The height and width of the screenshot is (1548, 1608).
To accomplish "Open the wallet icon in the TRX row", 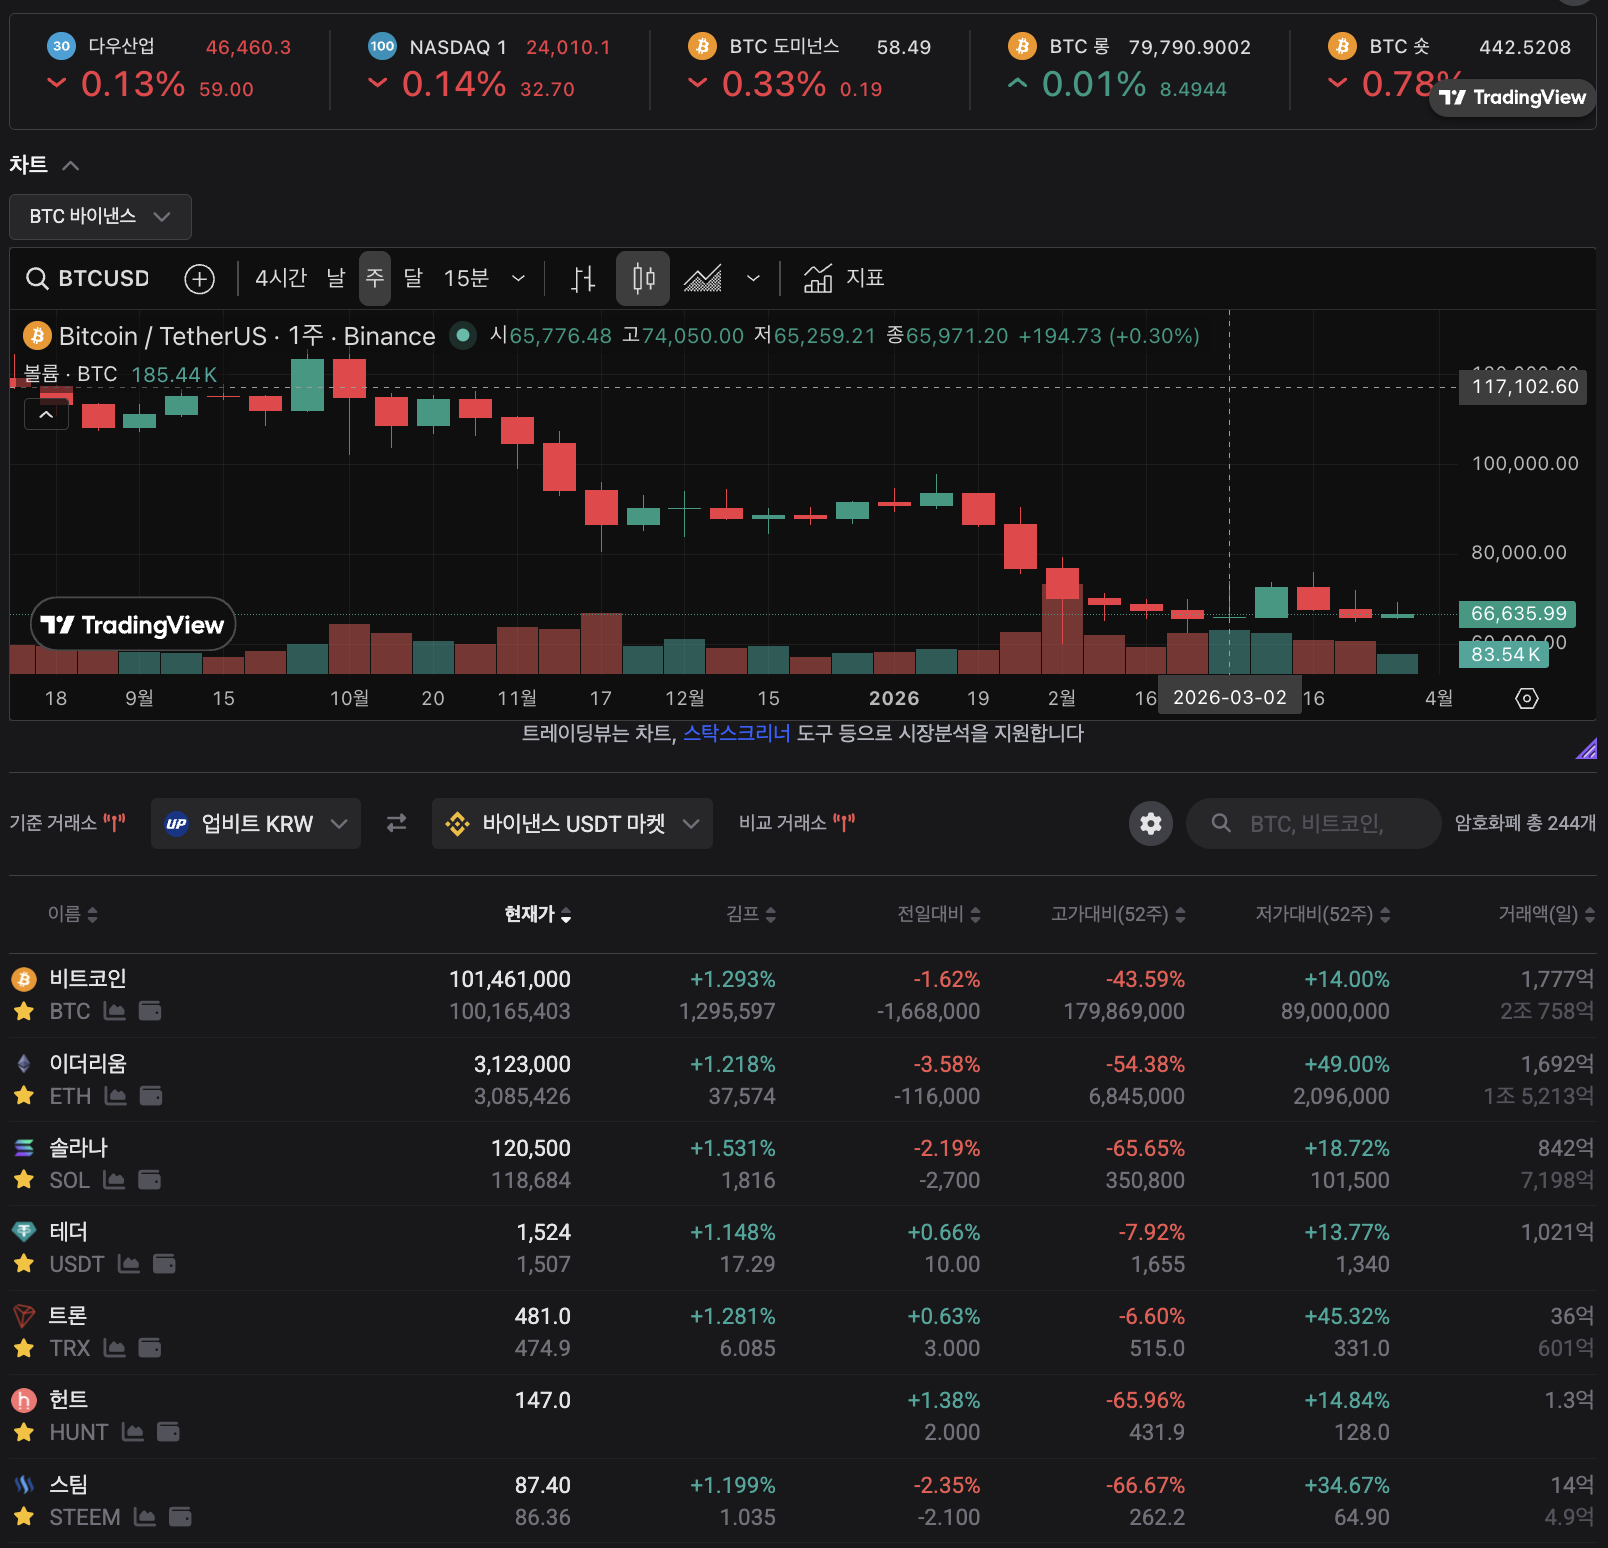I will [x=150, y=1348].
